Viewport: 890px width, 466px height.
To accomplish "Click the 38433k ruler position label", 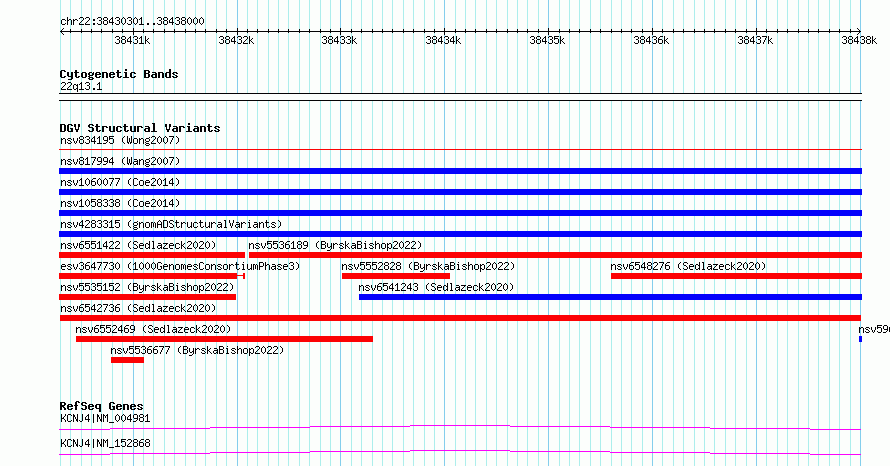I will coord(339,40).
